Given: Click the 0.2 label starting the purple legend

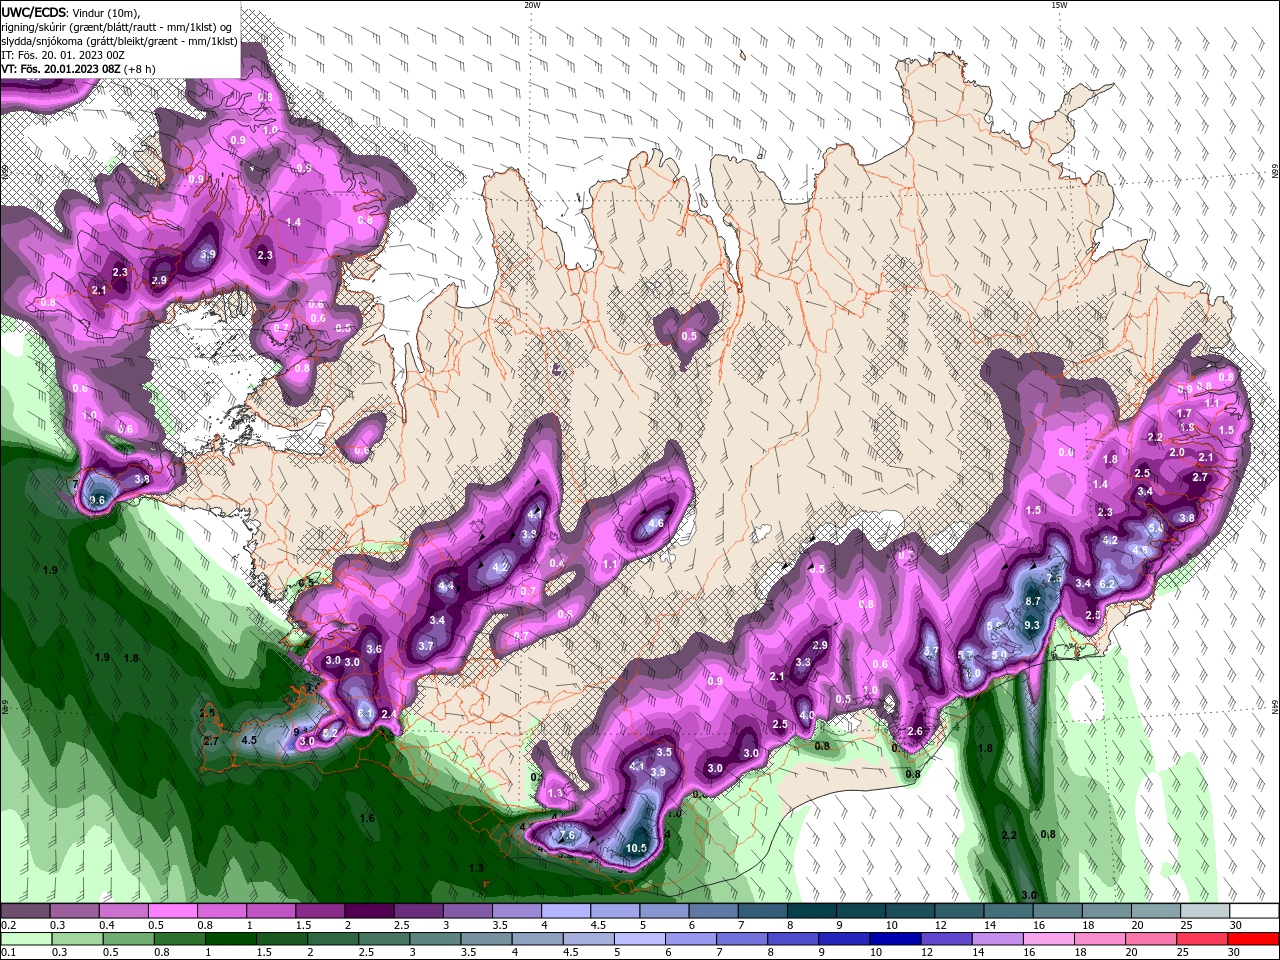Looking at the screenshot, I should click(8, 925).
